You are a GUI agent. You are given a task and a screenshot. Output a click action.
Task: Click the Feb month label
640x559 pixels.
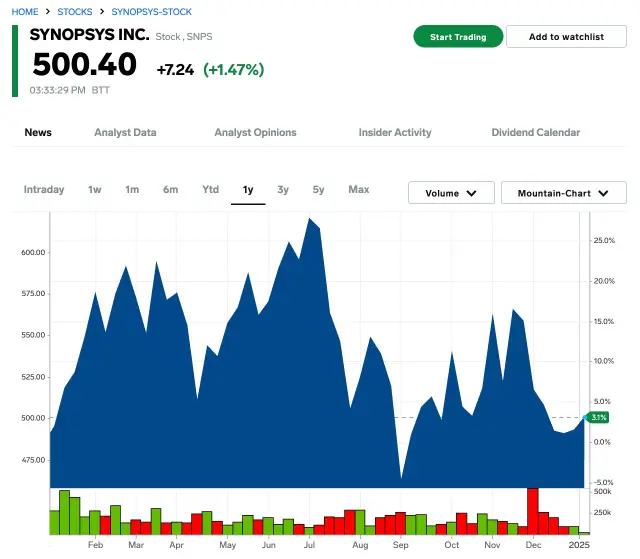coord(96,545)
